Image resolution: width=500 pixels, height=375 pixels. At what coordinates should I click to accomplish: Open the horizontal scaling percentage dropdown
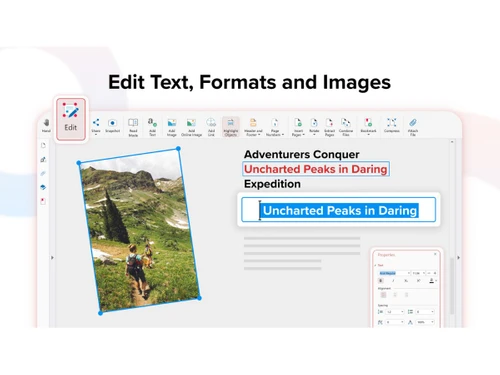point(425,322)
